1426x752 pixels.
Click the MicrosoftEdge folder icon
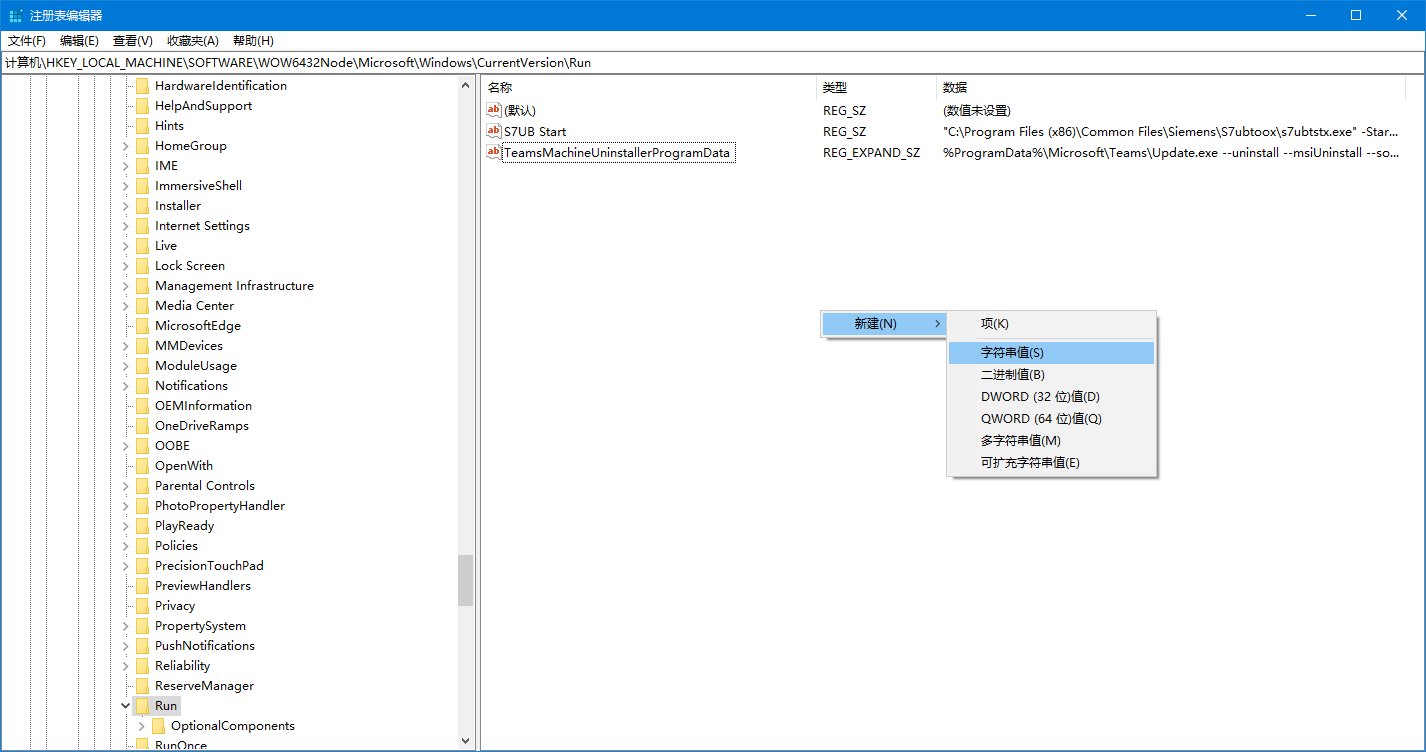pyautogui.click(x=142, y=326)
